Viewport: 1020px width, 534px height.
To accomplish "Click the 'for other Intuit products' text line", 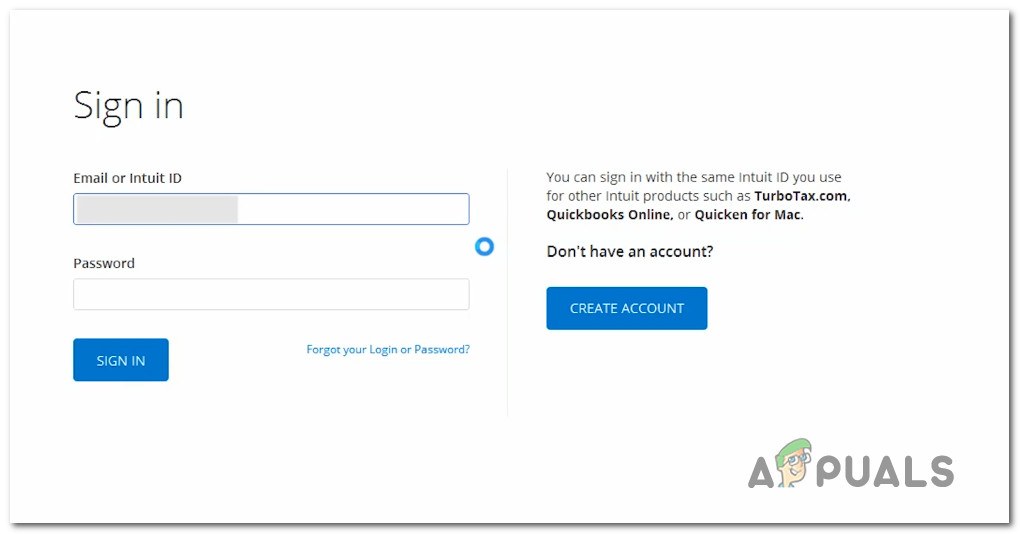I will coord(648,196).
